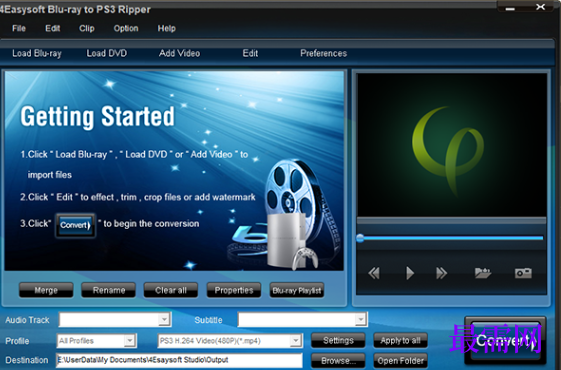561x370 pixels.
Task: Close the Blu-ray to PS3 Ripper window
Action: pyautogui.click(x=540, y=6)
